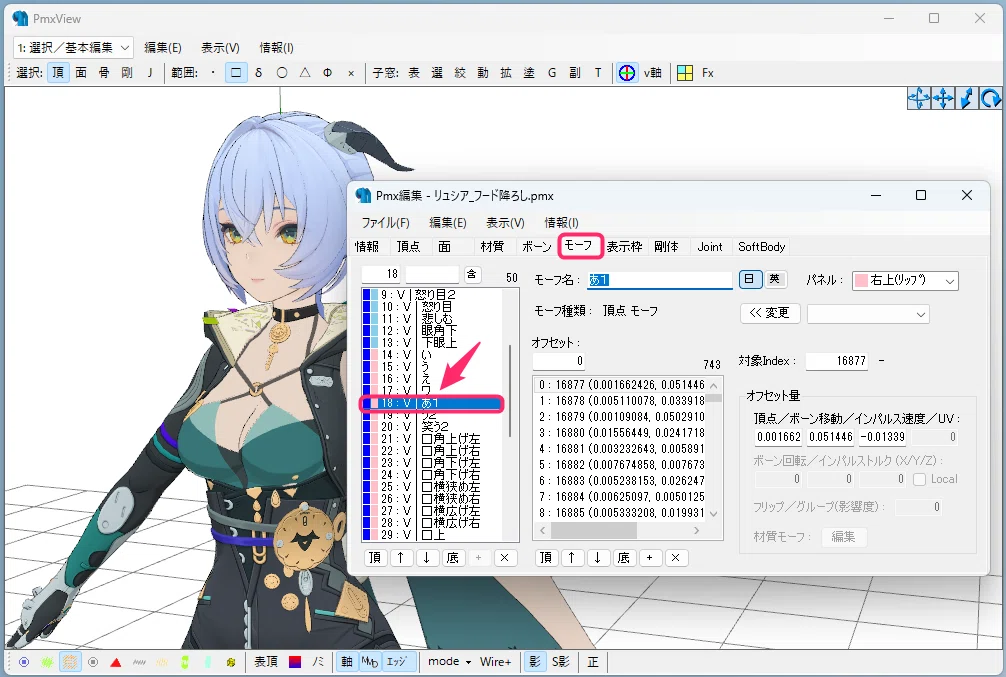Move morph to top with left 頂 button

point(375,558)
